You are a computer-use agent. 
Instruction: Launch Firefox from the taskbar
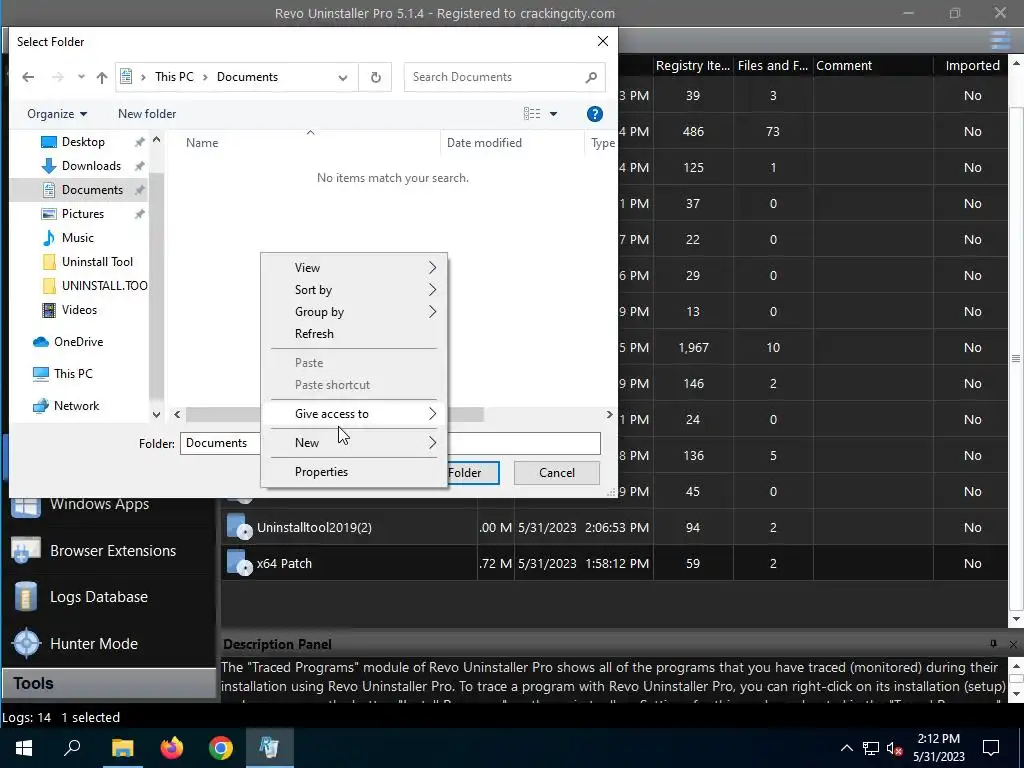(x=172, y=748)
